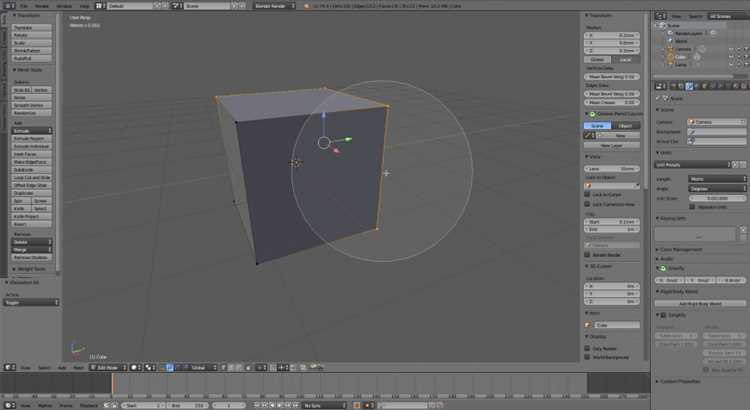
Task: Click the Rotate button in Transform panel
Action: point(32,35)
